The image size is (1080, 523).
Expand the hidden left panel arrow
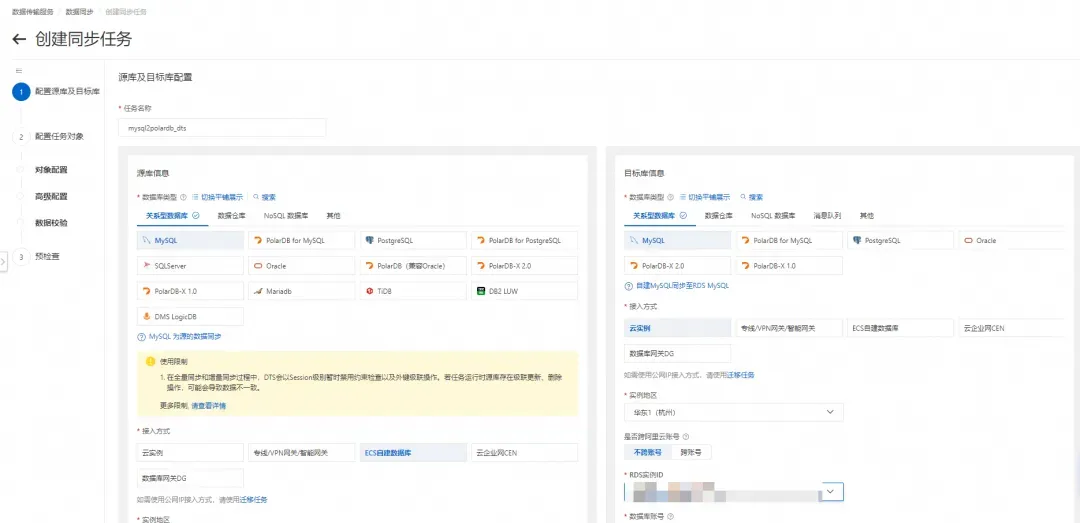pyautogui.click(x=3, y=261)
